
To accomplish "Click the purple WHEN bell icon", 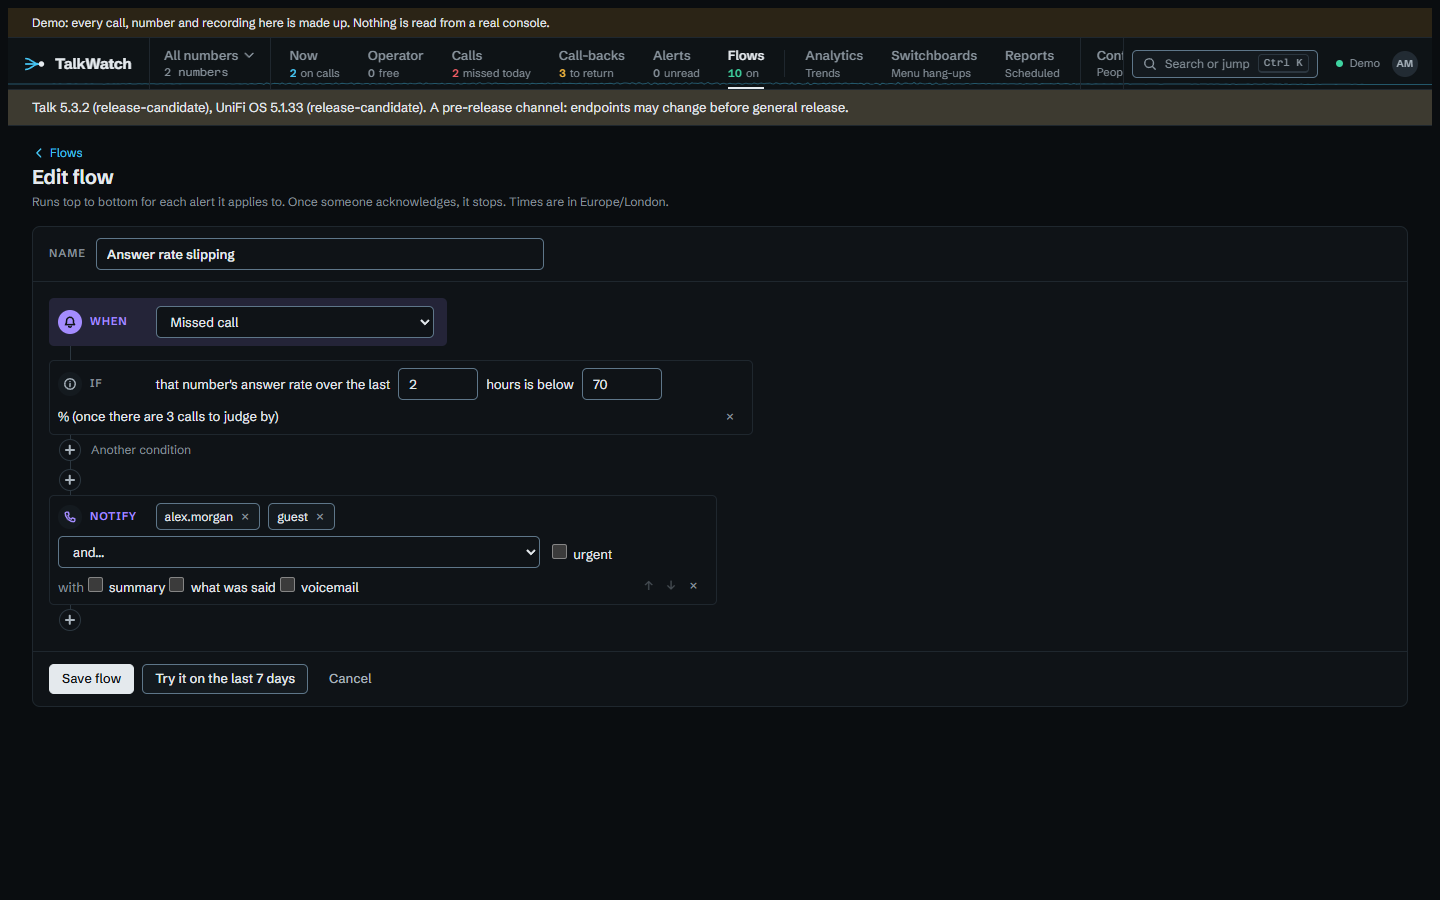I will tap(70, 322).
